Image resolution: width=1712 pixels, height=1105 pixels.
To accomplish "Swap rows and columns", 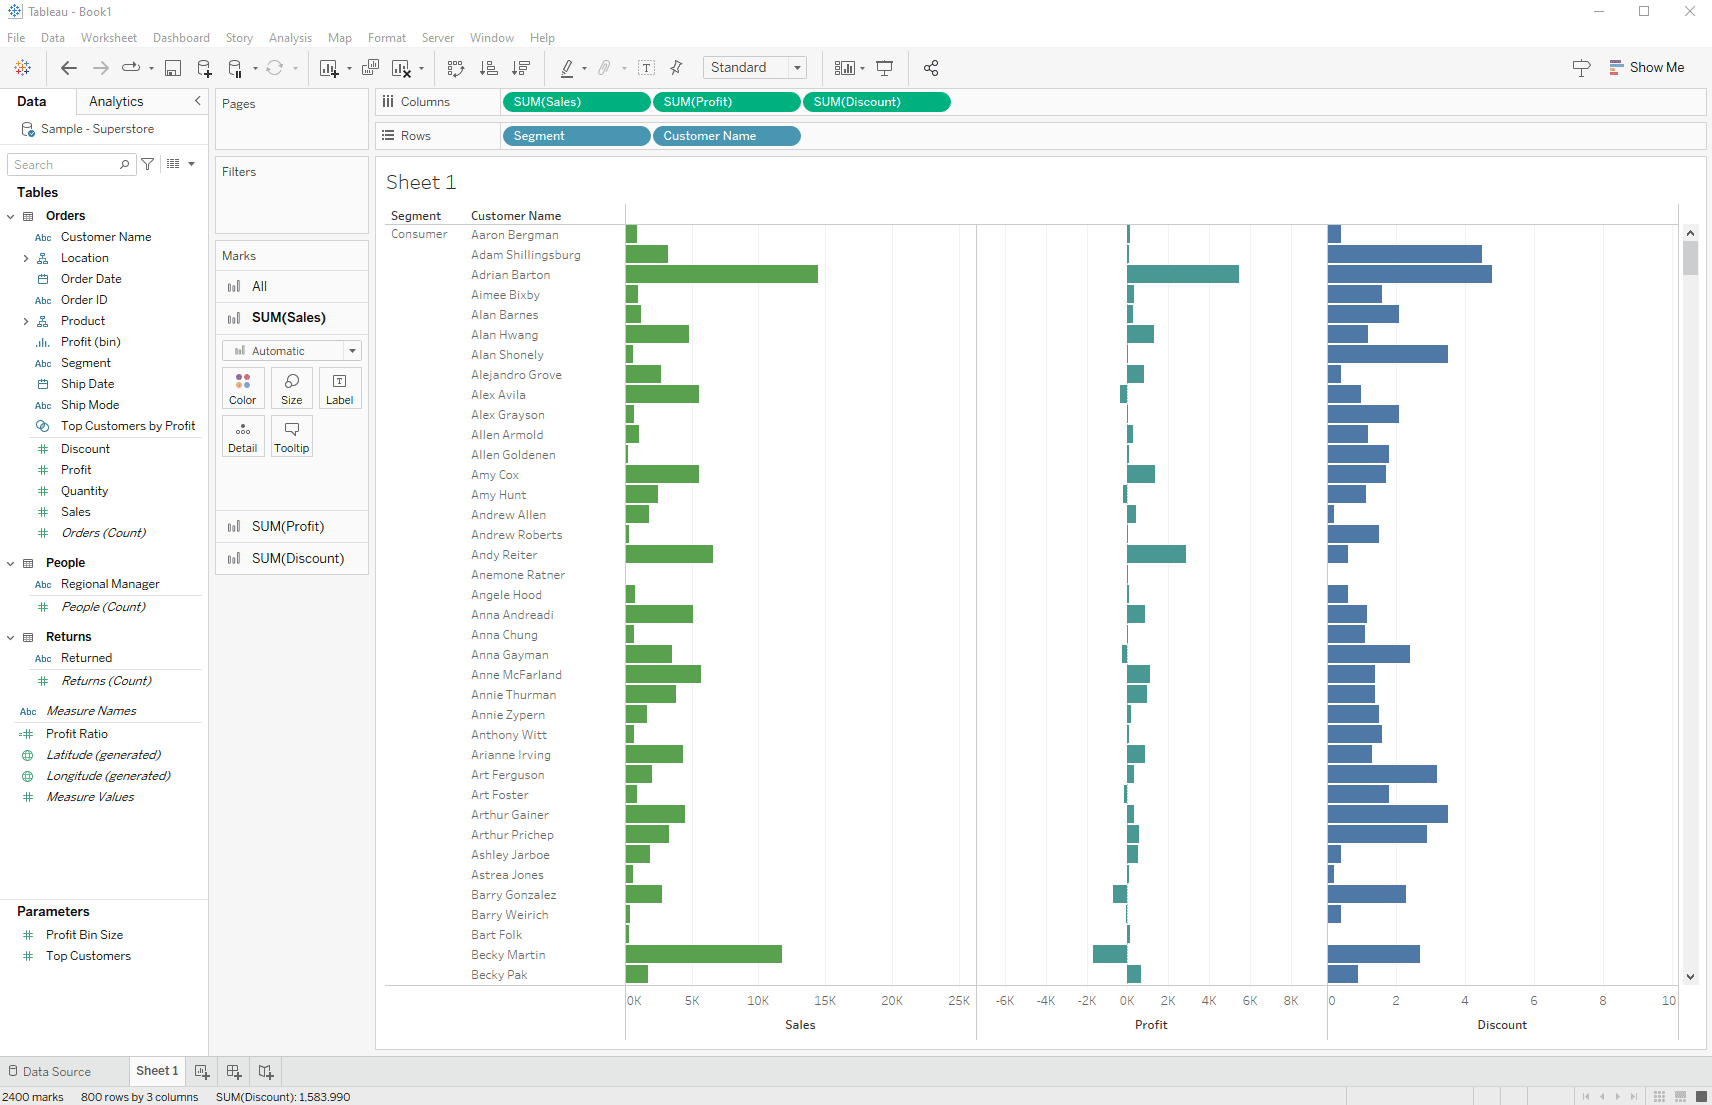I will tap(456, 68).
